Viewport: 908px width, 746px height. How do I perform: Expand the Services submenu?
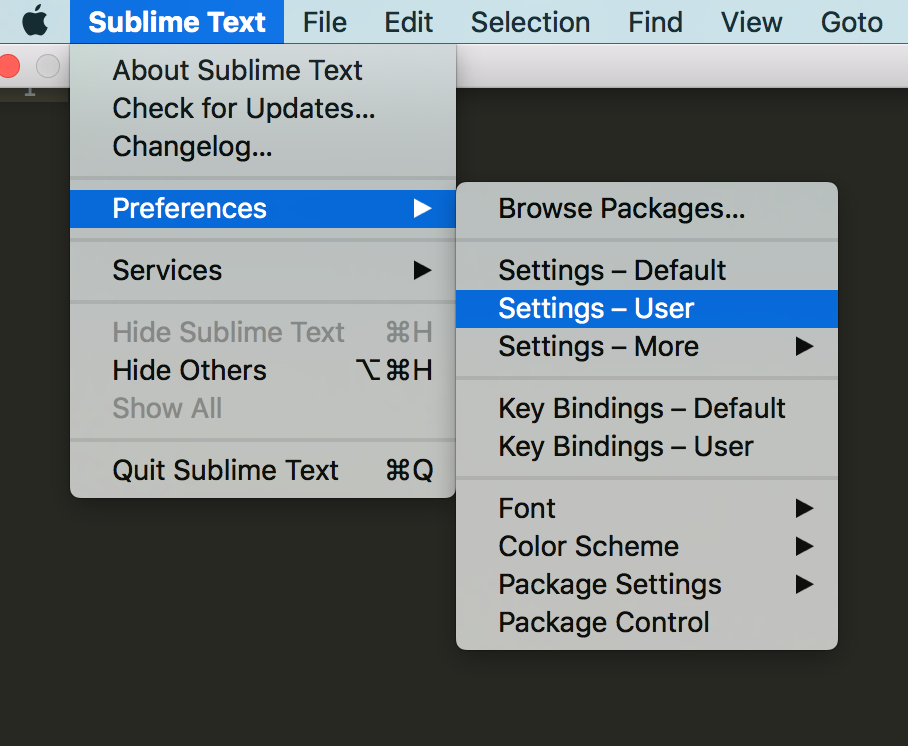coord(263,270)
